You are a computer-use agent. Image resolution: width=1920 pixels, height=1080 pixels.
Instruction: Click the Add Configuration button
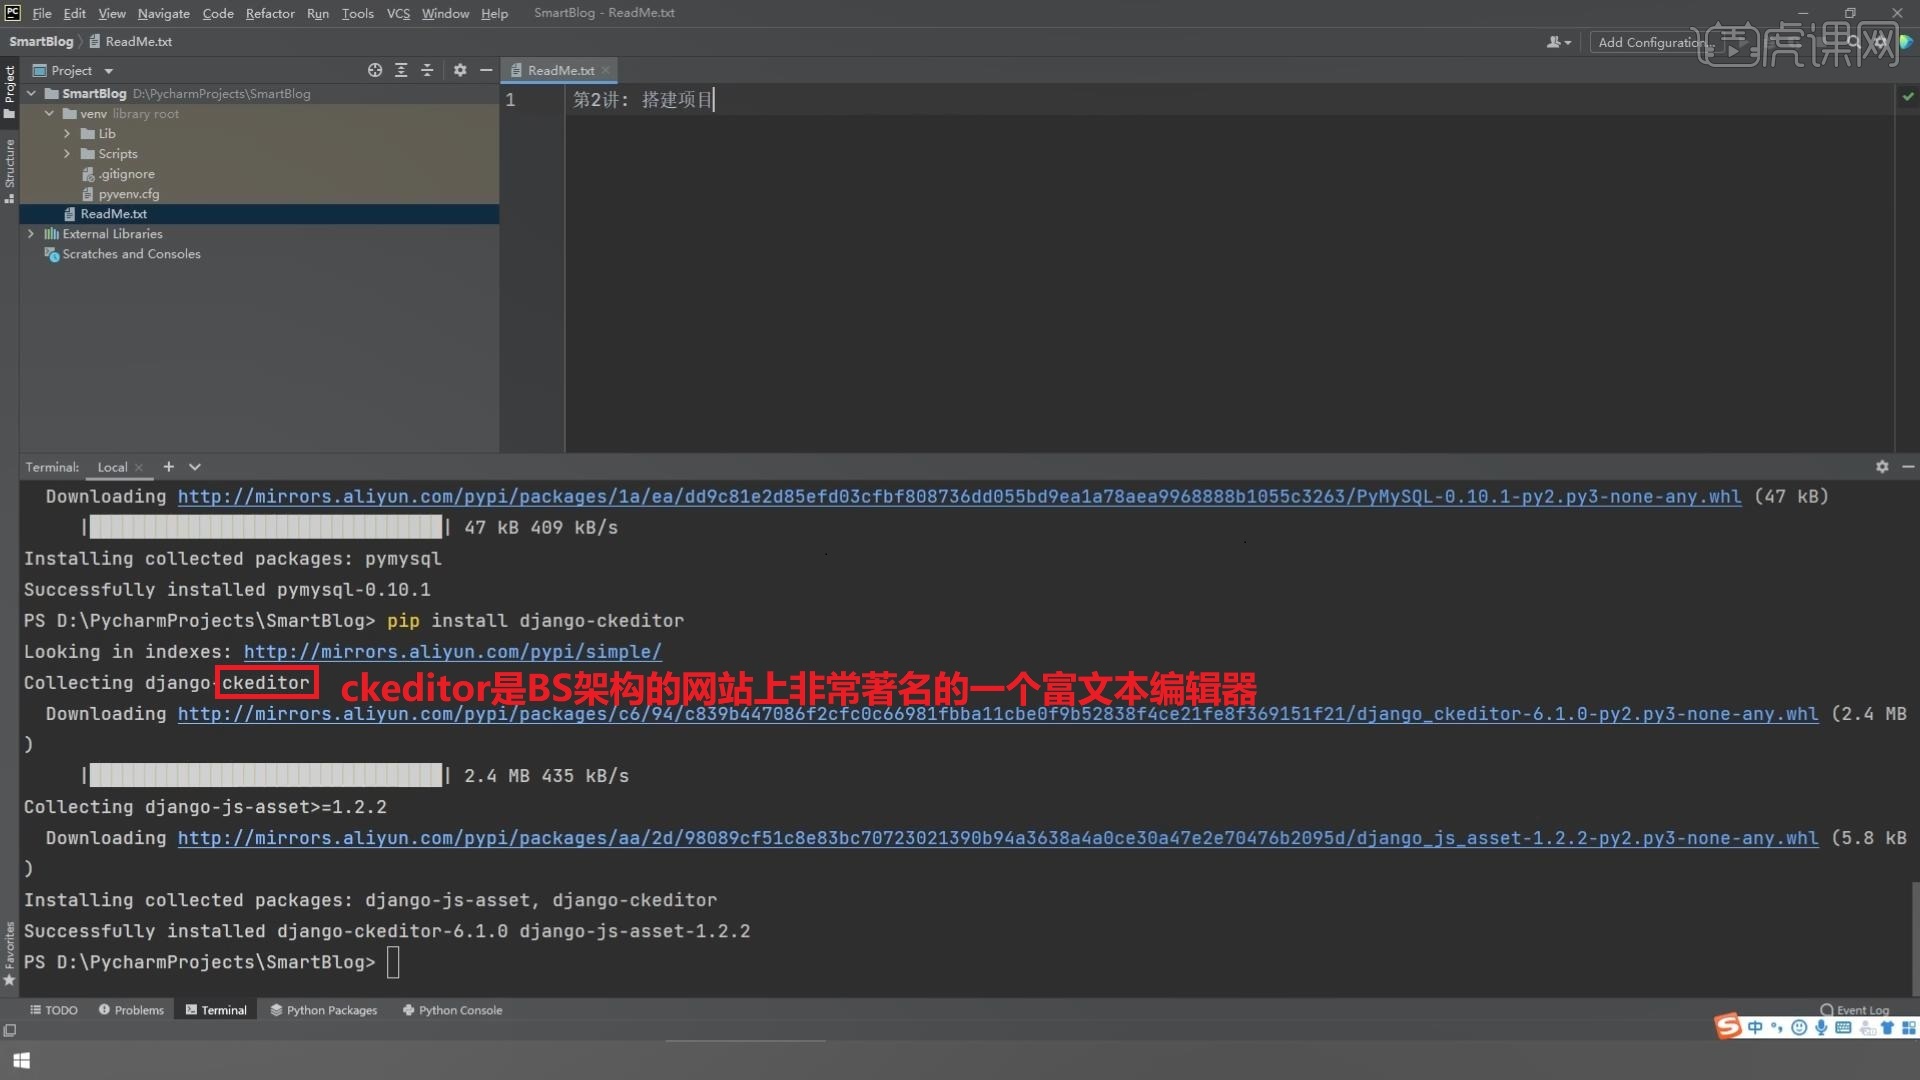[x=1649, y=42]
